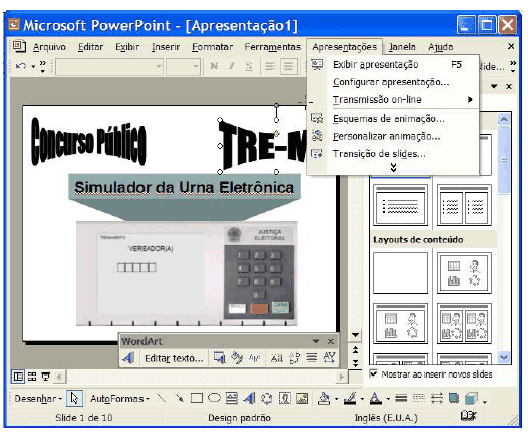Open the Undo history dropdown arrow
Image resolution: width=528 pixels, height=433 pixels.
click(33, 66)
